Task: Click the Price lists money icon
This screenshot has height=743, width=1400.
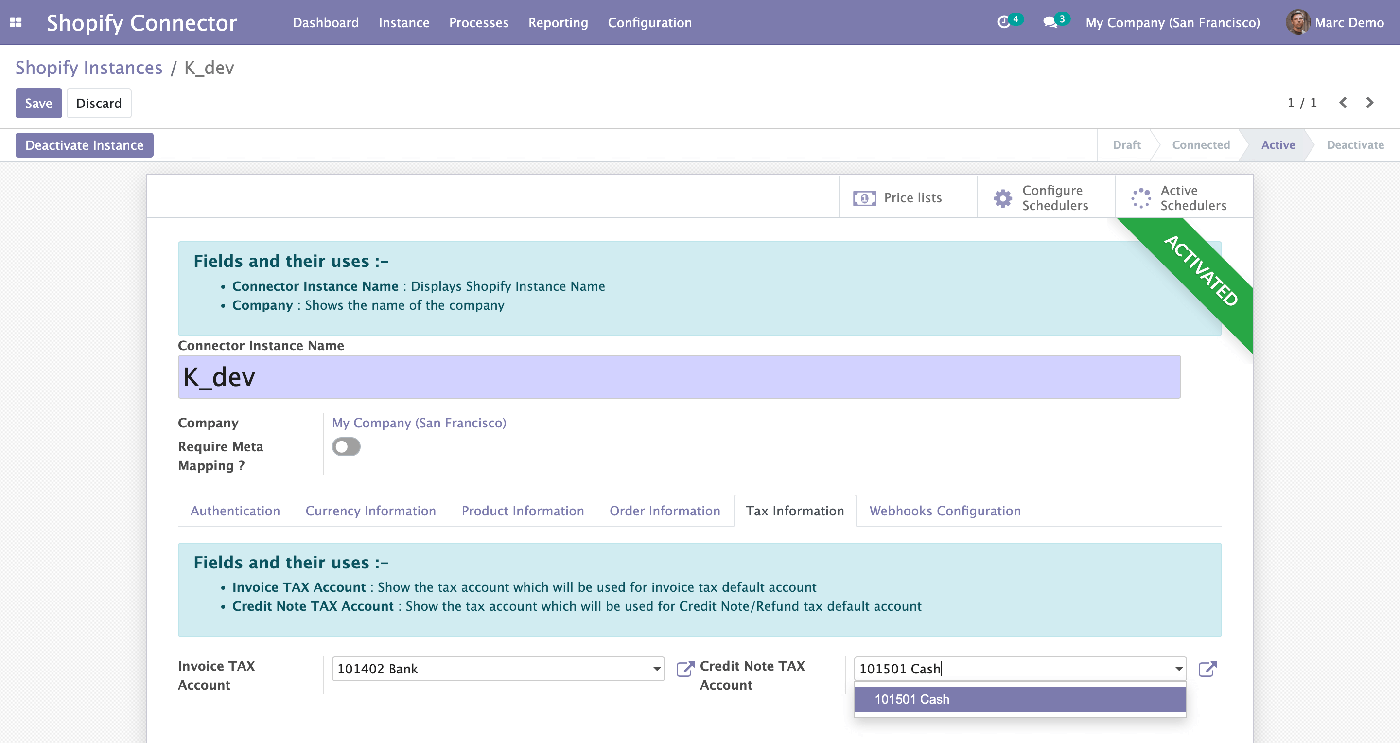Action: click(x=864, y=198)
